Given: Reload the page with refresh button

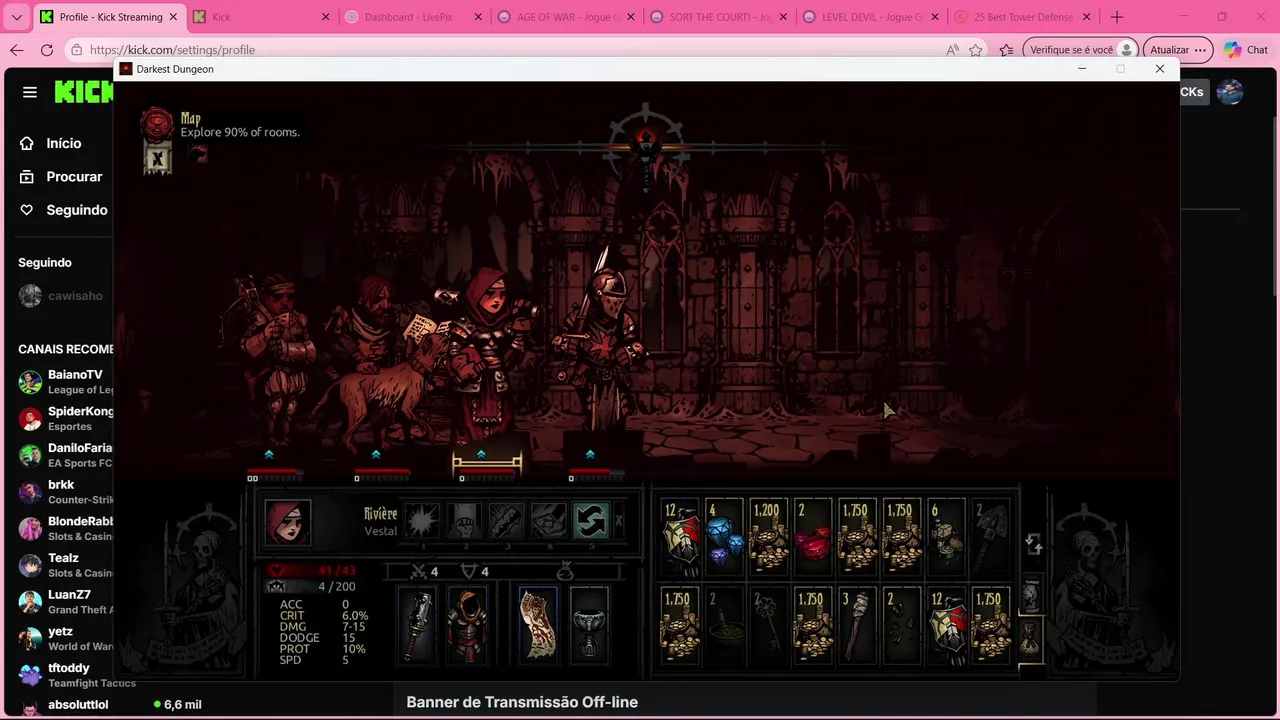Looking at the screenshot, I should click(x=47, y=50).
